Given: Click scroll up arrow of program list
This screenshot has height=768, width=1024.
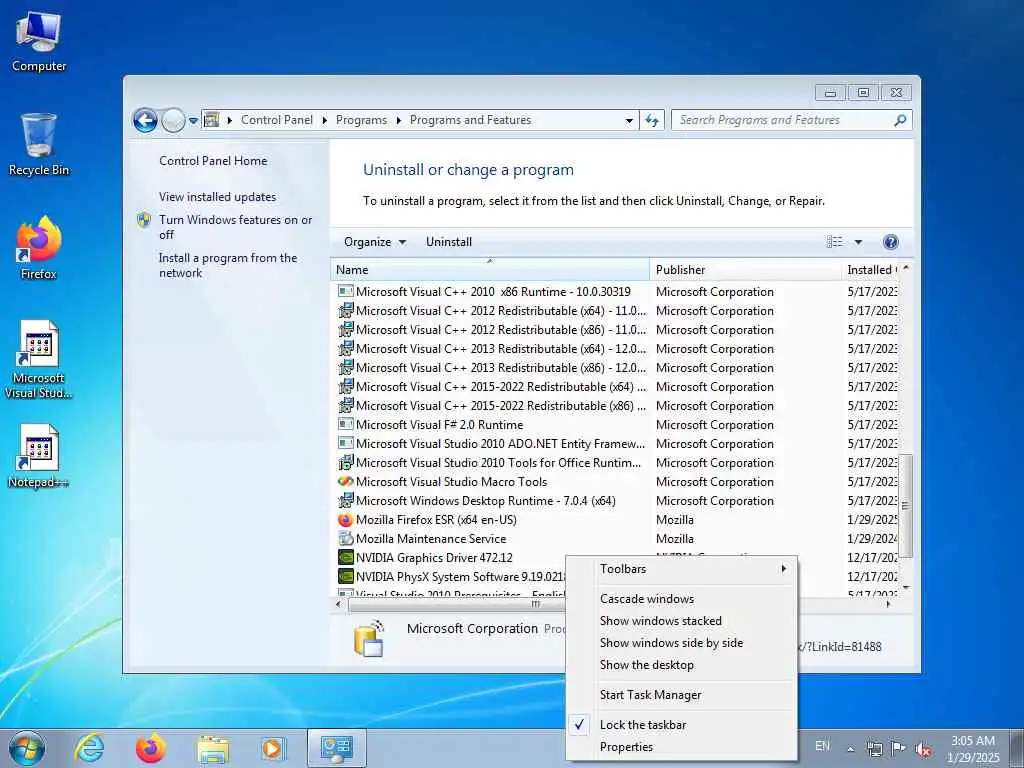Looking at the screenshot, I should pyautogui.click(x=906, y=268).
